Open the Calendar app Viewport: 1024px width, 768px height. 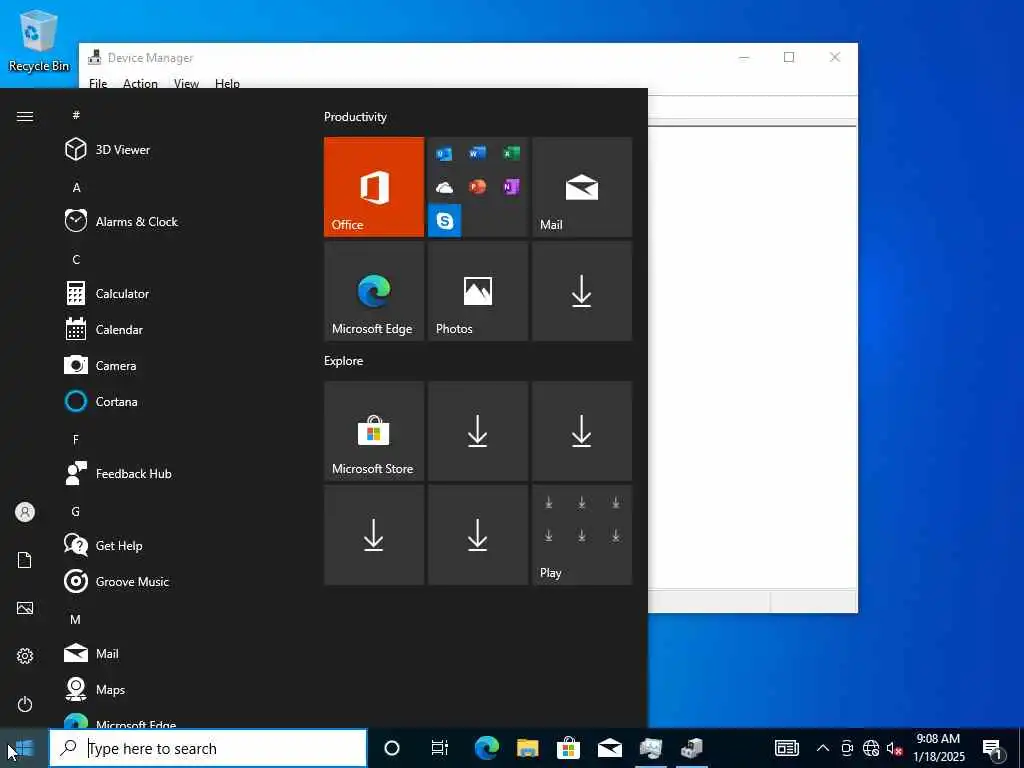tap(104, 329)
